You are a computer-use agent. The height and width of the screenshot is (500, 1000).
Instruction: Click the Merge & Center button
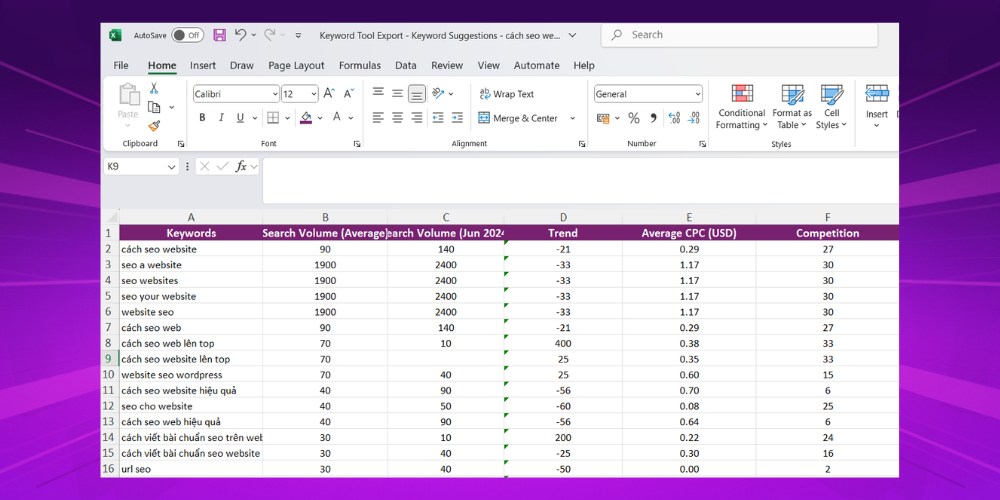[518, 118]
